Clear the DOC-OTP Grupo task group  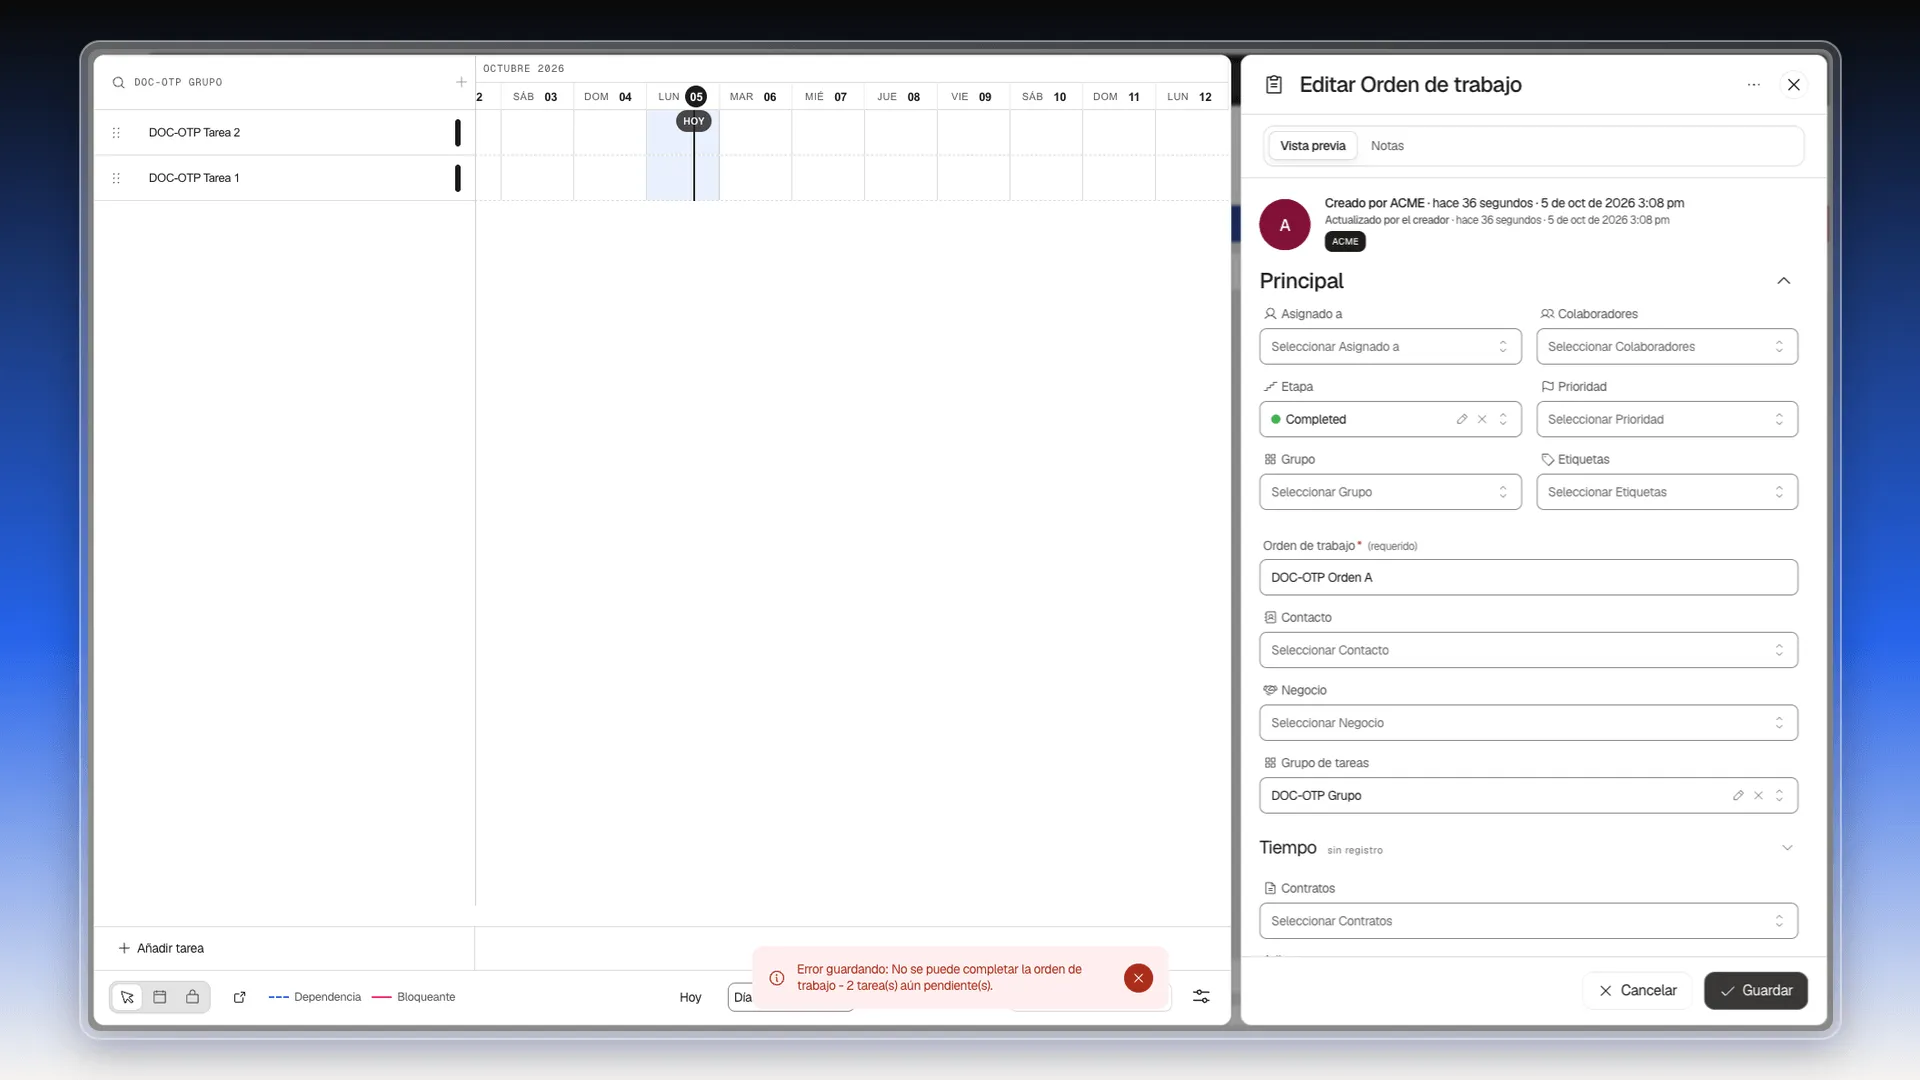pyautogui.click(x=1758, y=795)
